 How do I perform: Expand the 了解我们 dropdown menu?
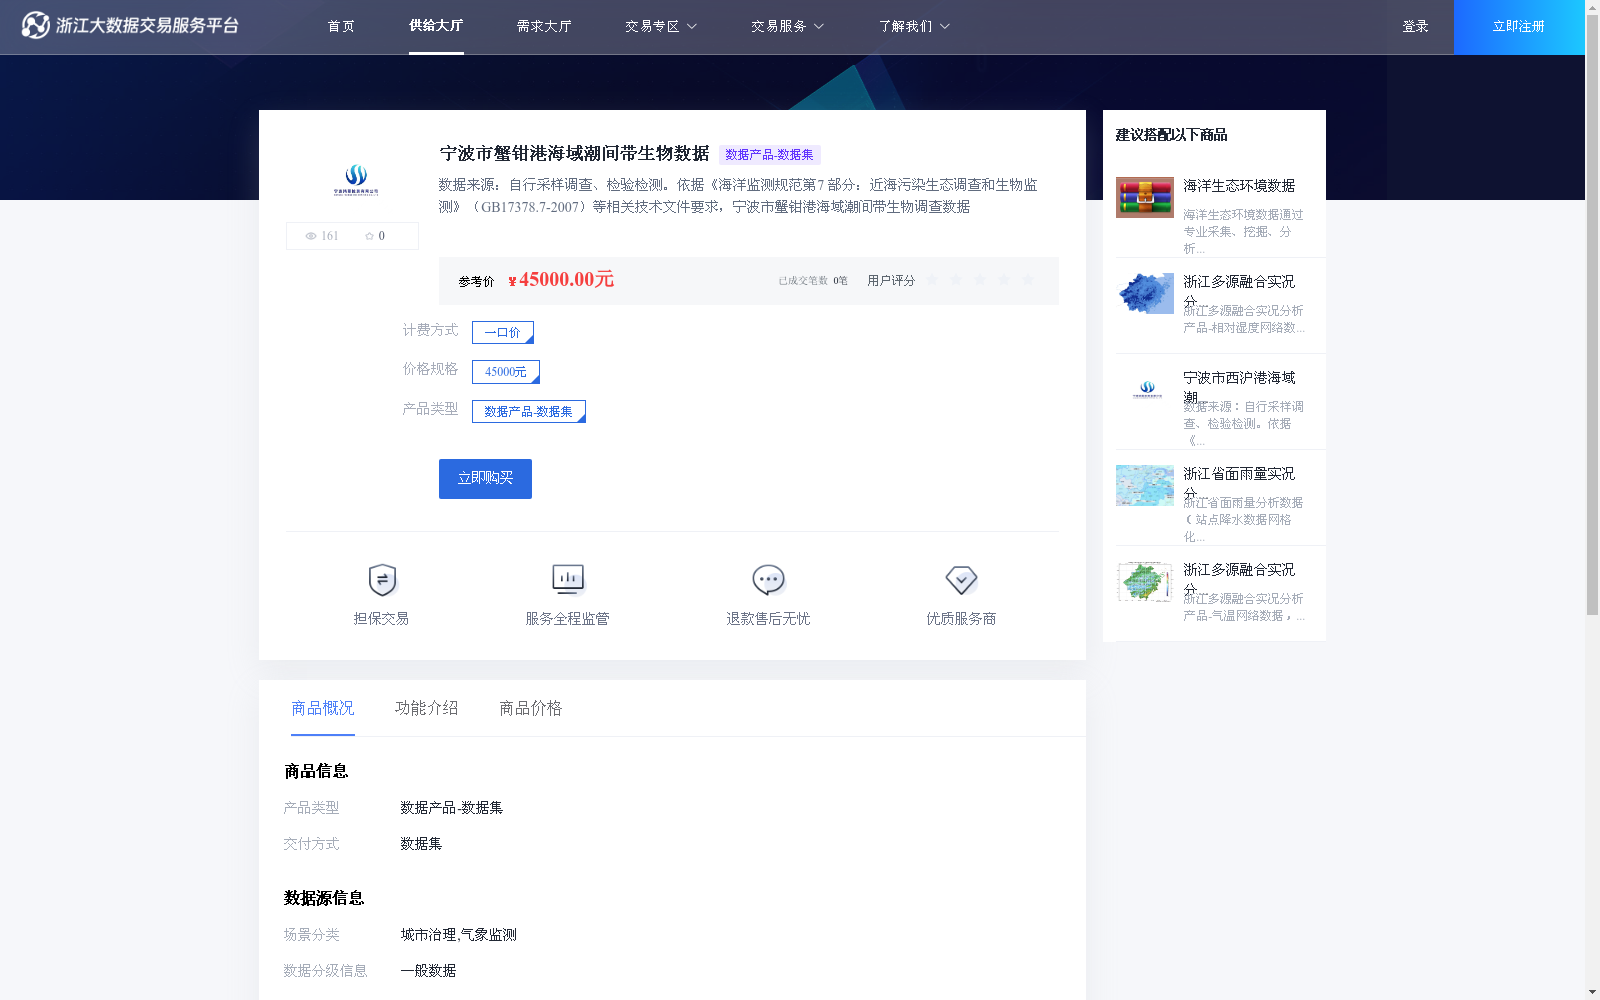point(914,27)
